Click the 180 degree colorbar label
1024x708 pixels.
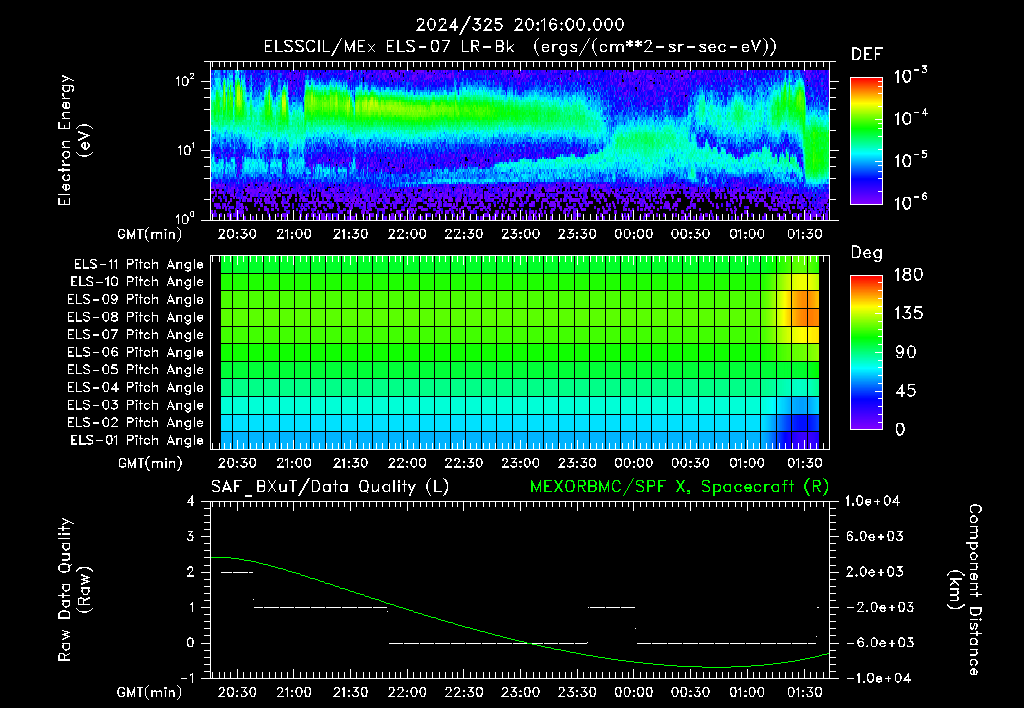tap(908, 274)
